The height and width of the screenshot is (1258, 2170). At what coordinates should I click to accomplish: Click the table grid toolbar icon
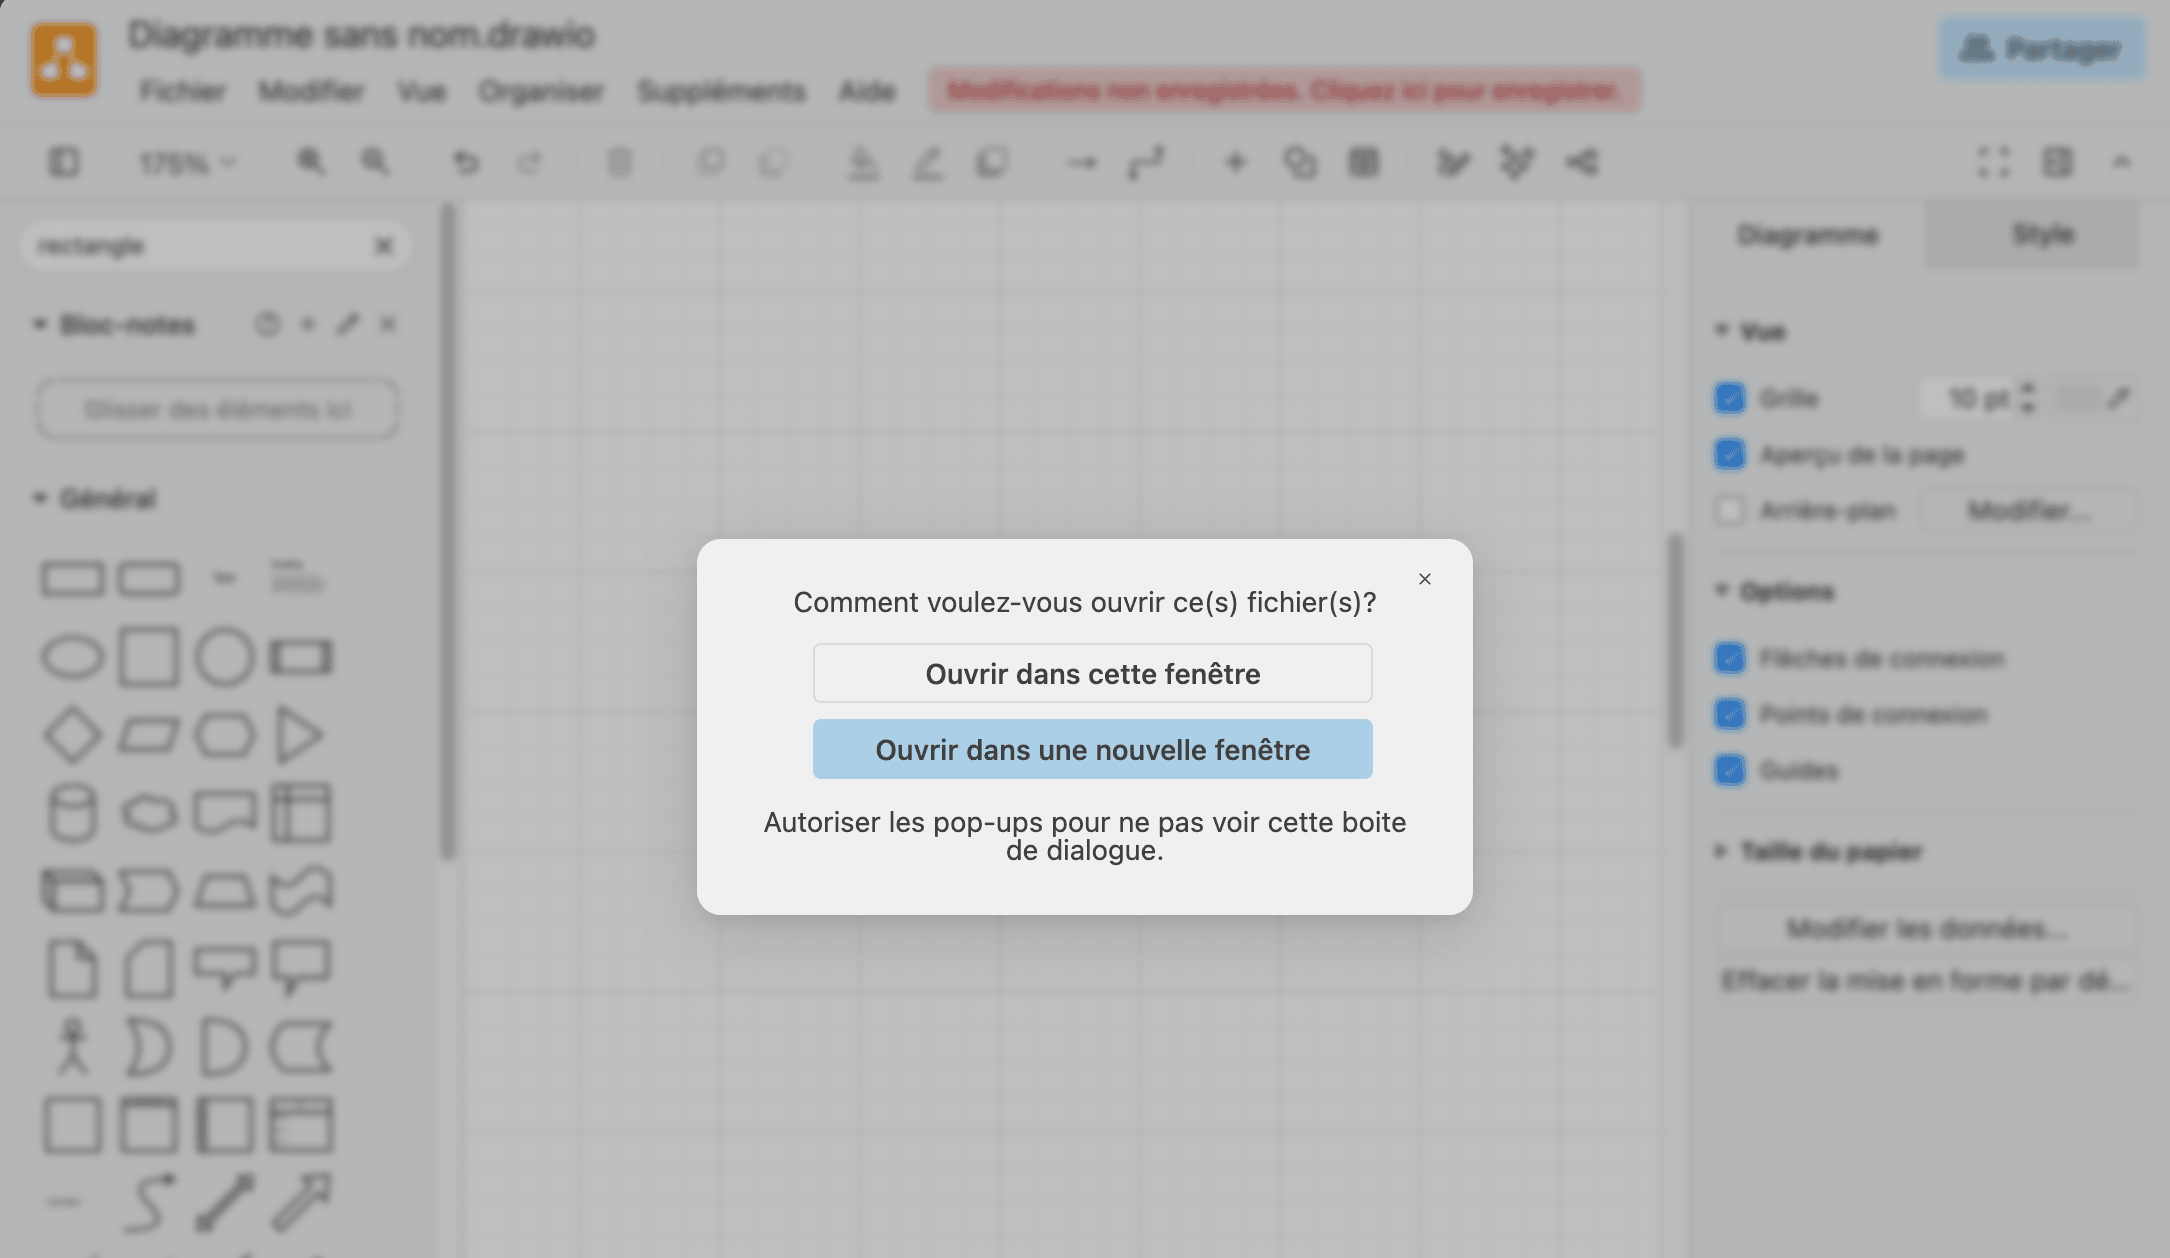(1364, 162)
